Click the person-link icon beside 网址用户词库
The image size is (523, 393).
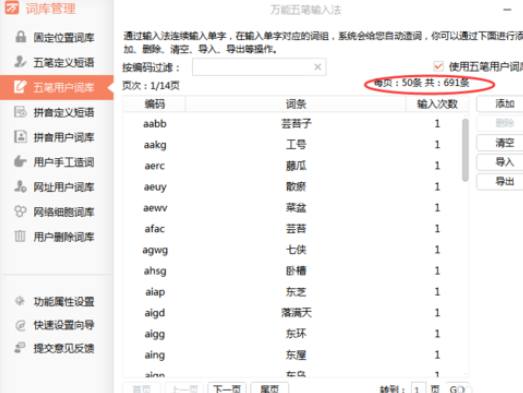pyautogui.click(x=20, y=187)
